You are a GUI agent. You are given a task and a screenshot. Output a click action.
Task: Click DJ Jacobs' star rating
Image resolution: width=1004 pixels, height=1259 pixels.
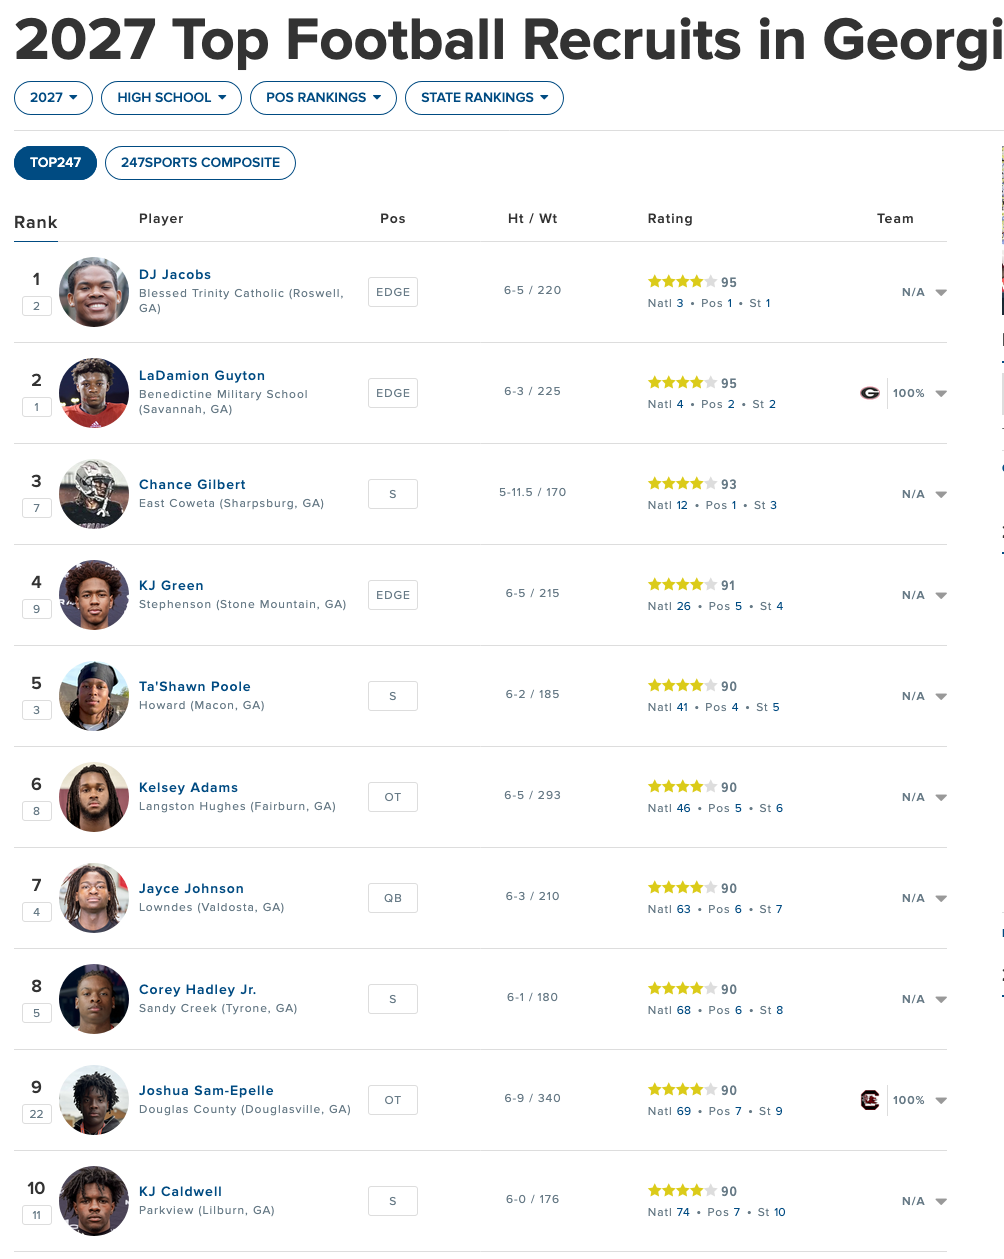(x=682, y=282)
